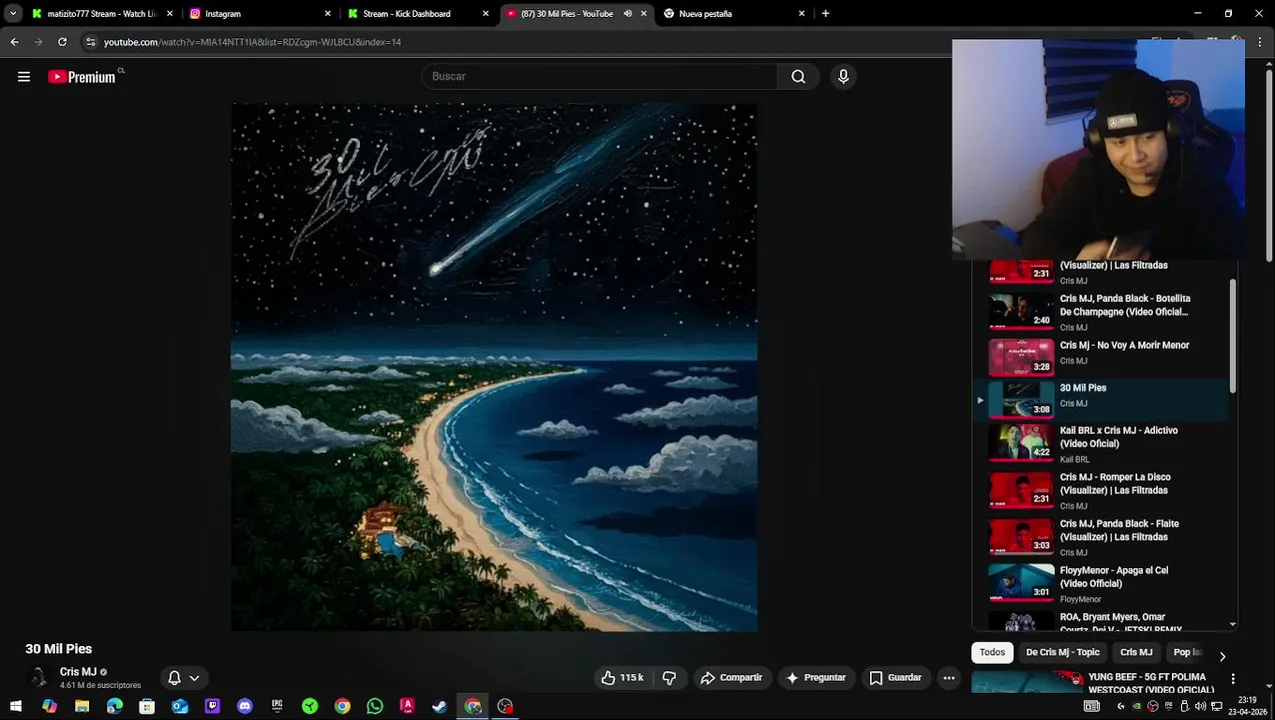Screen dimensions: 1275x720
Task: Reload the YouTube page
Action: pyautogui.click(x=62, y=42)
